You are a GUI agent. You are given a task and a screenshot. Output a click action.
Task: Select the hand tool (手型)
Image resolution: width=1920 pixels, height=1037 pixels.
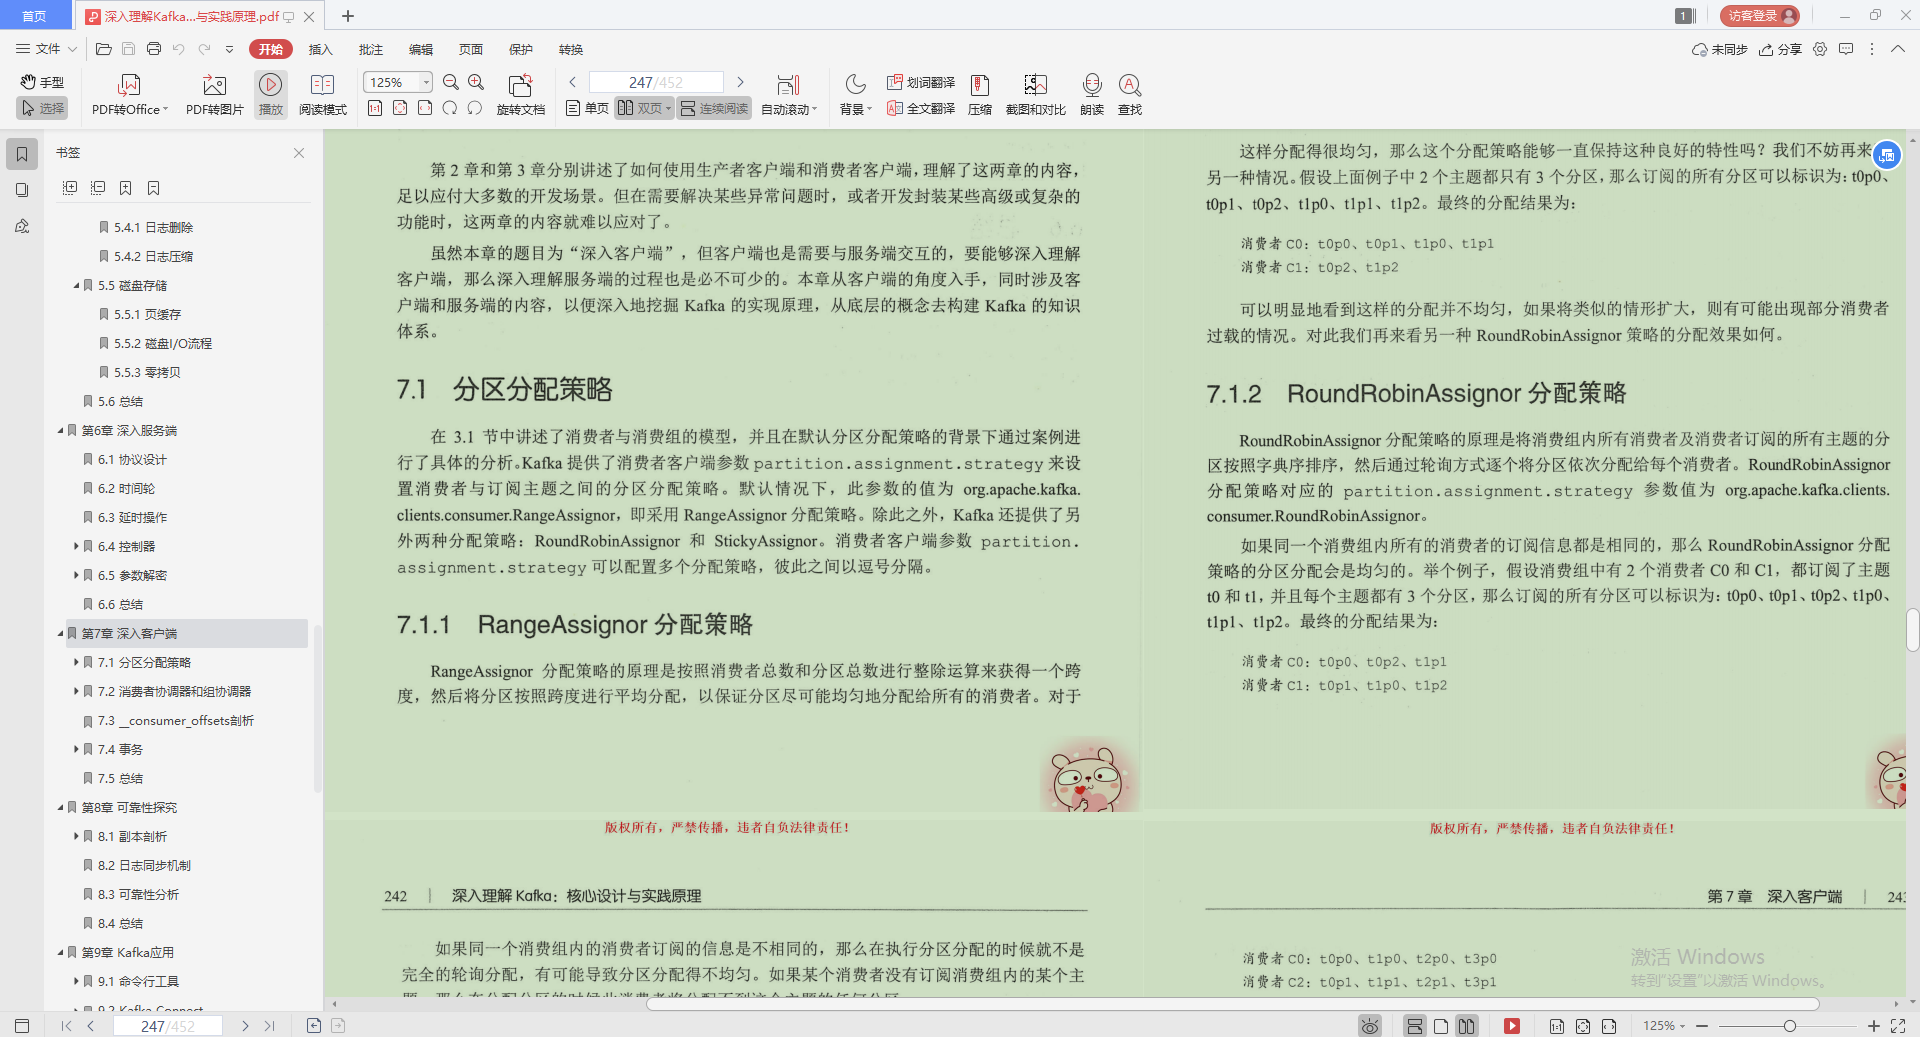coord(41,82)
